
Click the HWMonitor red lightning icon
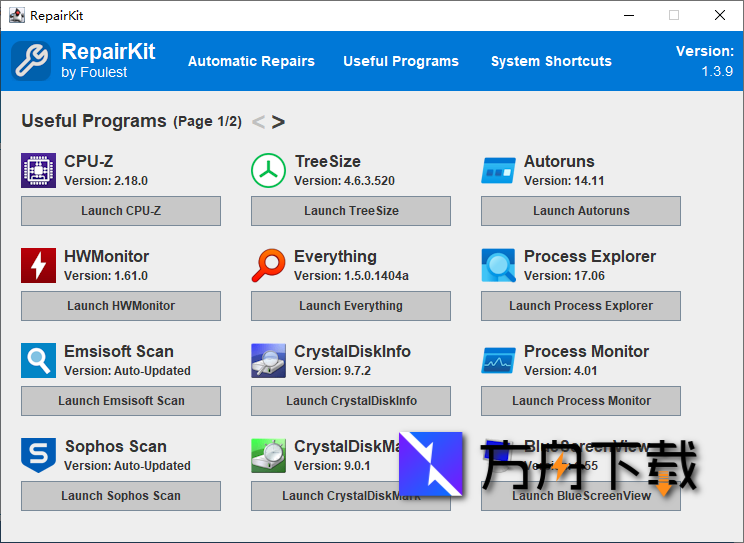pos(38,265)
